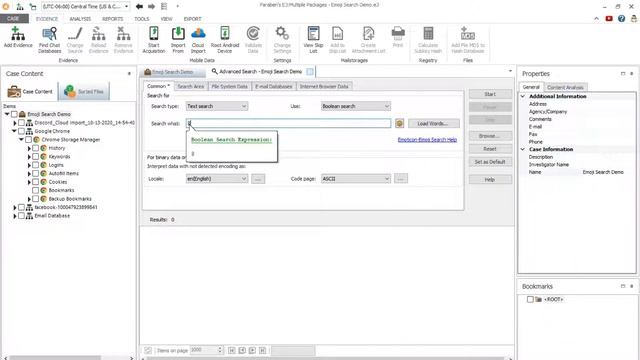
Task: Open Emoticon-Emoji Search Help link
Action: coord(427,140)
